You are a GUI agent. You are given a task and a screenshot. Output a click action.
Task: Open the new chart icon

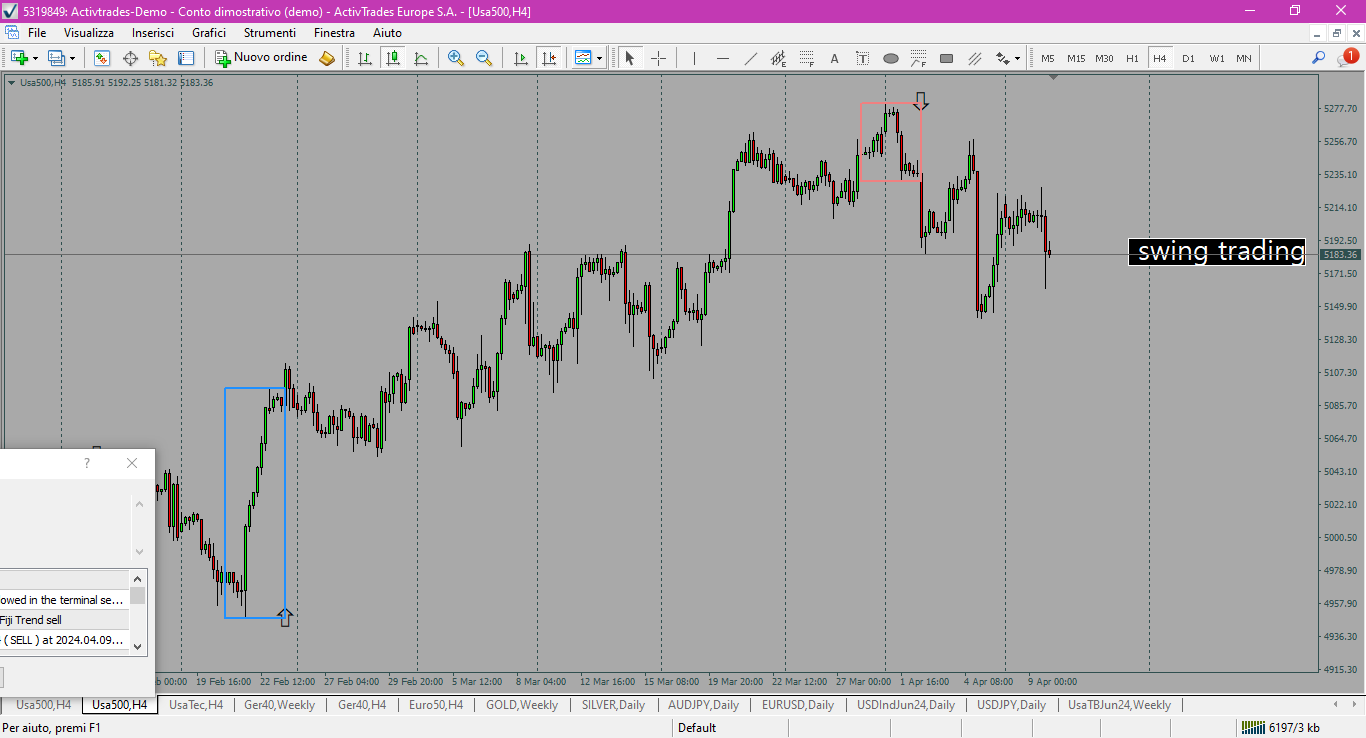coord(18,58)
